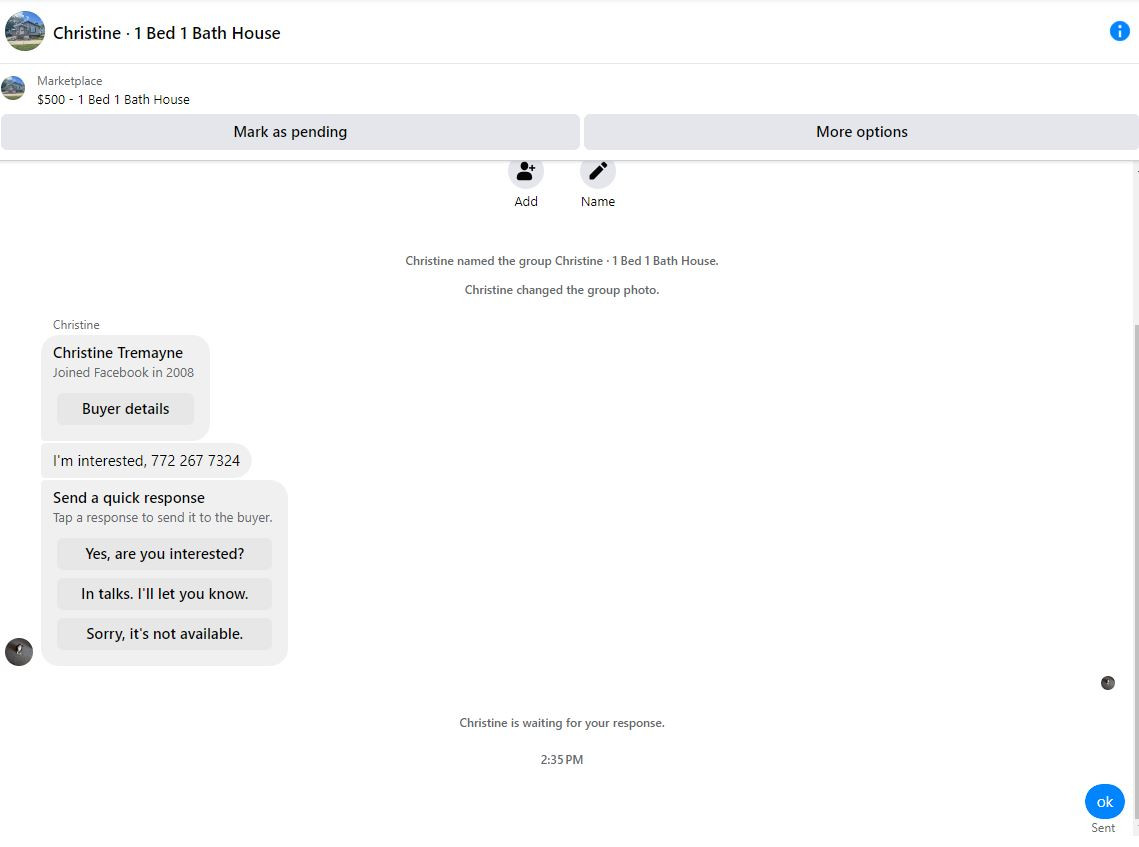
Task: Click the conversation title Christine · 1 Bed 1 Bath House
Action: point(166,33)
